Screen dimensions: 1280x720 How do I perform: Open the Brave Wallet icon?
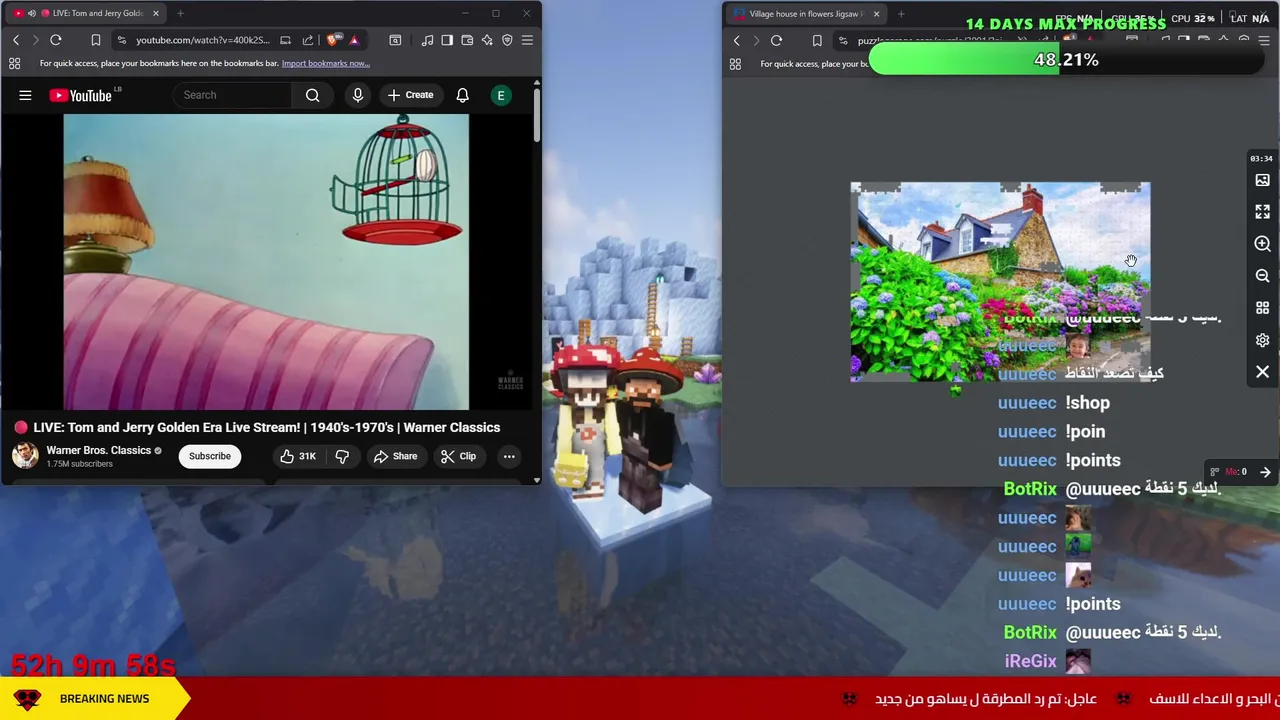click(x=467, y=40)
